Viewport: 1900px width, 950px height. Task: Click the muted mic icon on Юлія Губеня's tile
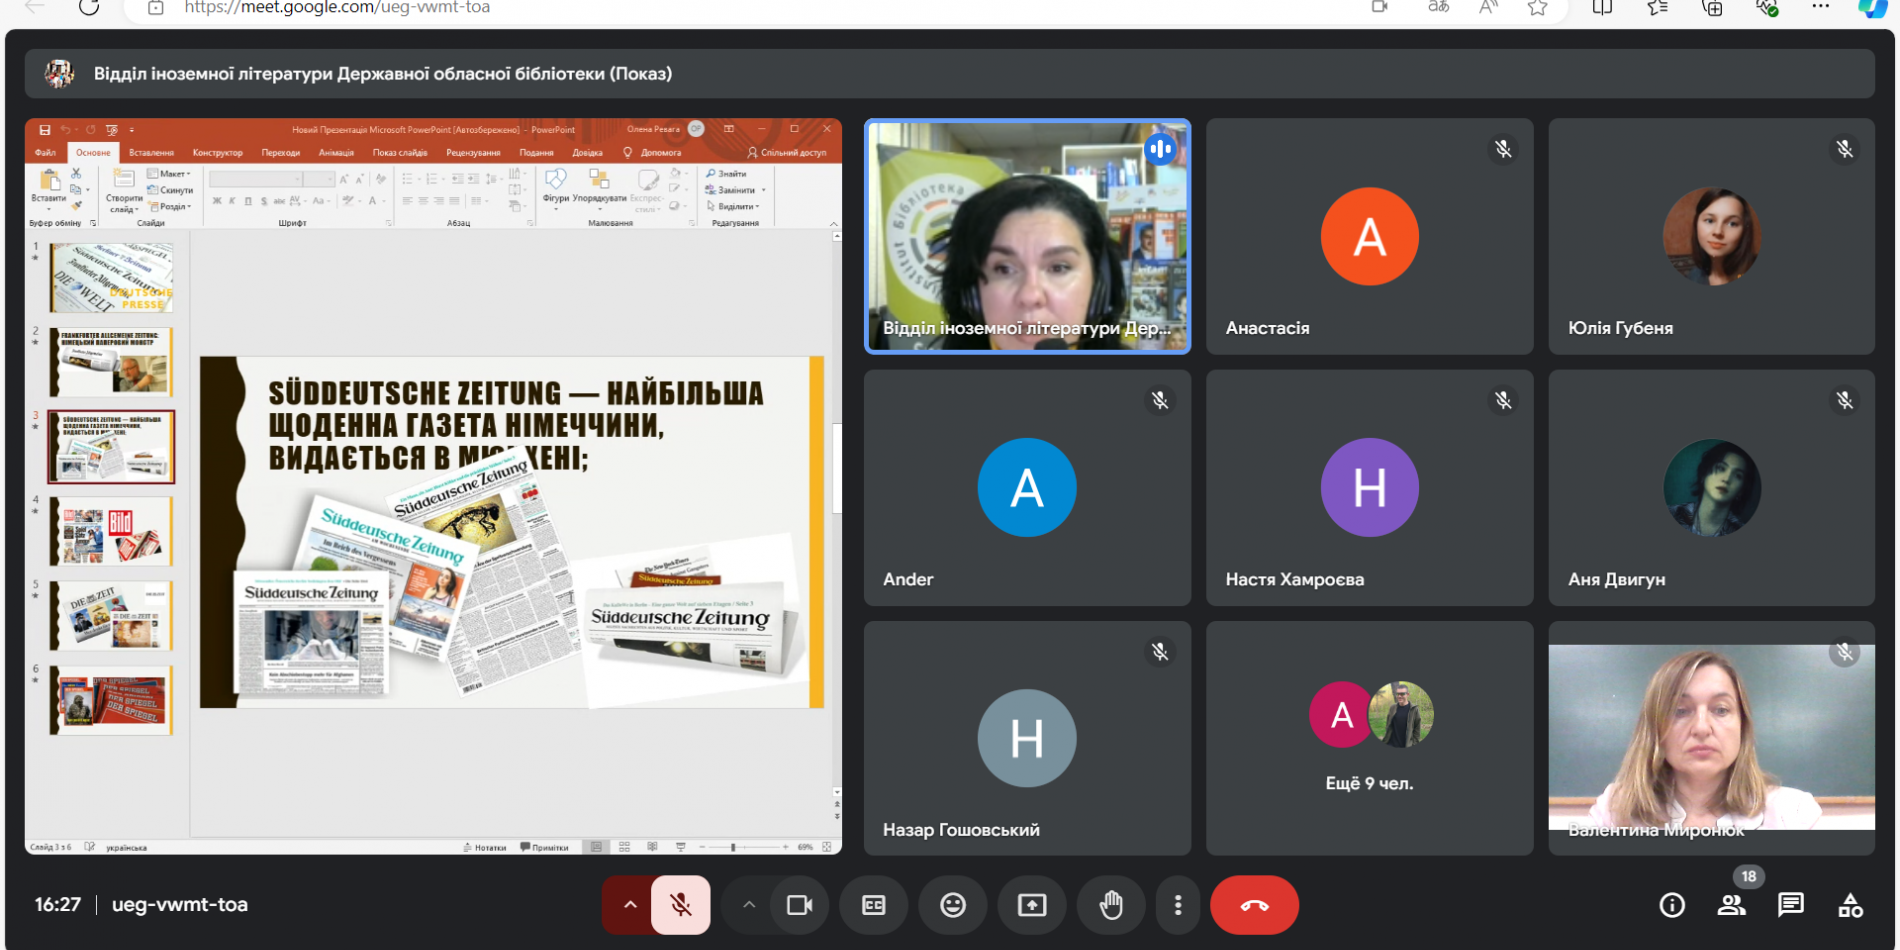1845,149
